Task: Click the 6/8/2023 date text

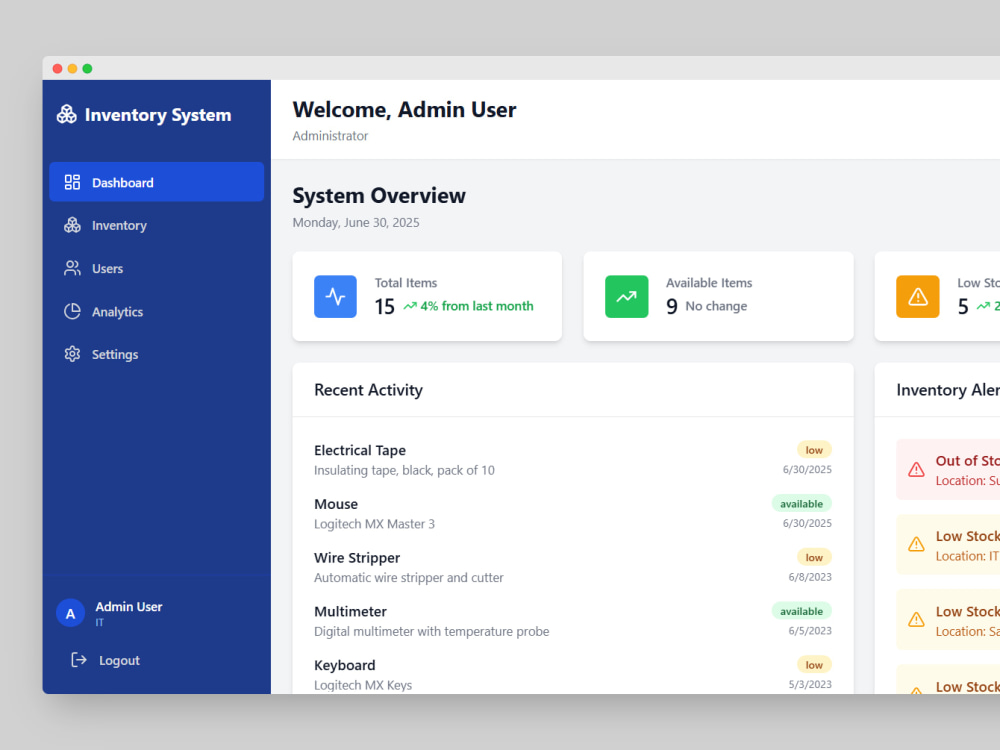Action: tap(810, 577)
